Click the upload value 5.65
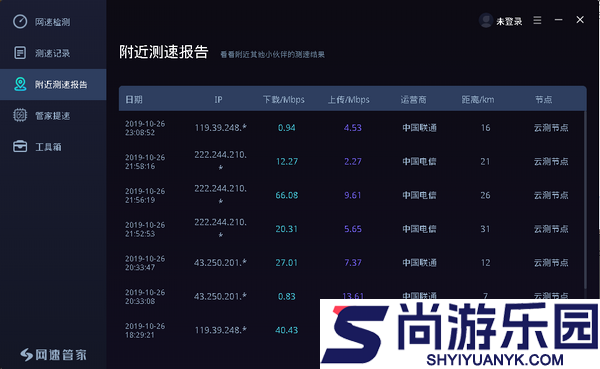Screen dimensions: 600x369 point(352,229)
